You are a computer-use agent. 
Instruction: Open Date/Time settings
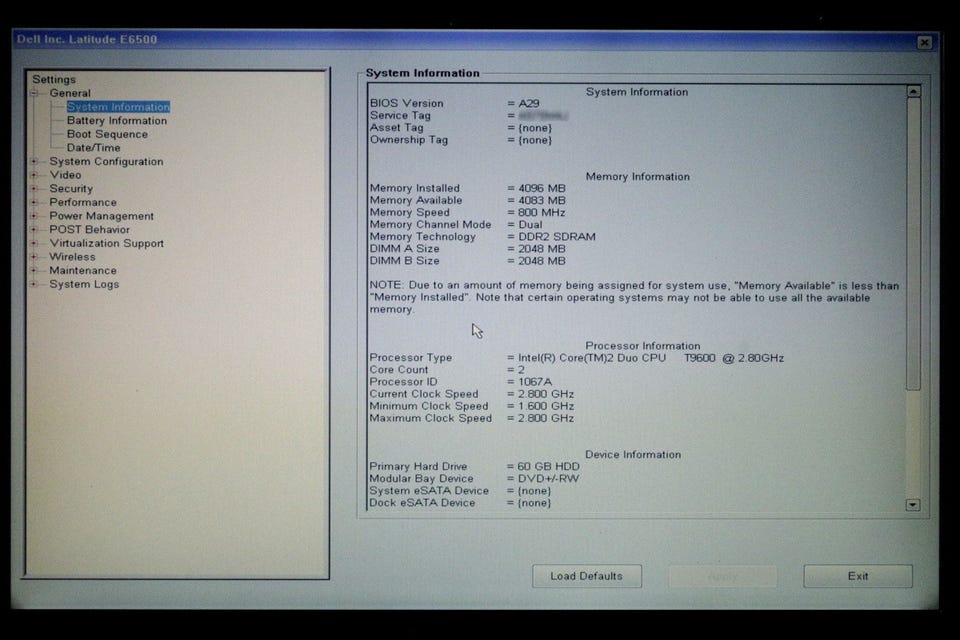point(94,148)
